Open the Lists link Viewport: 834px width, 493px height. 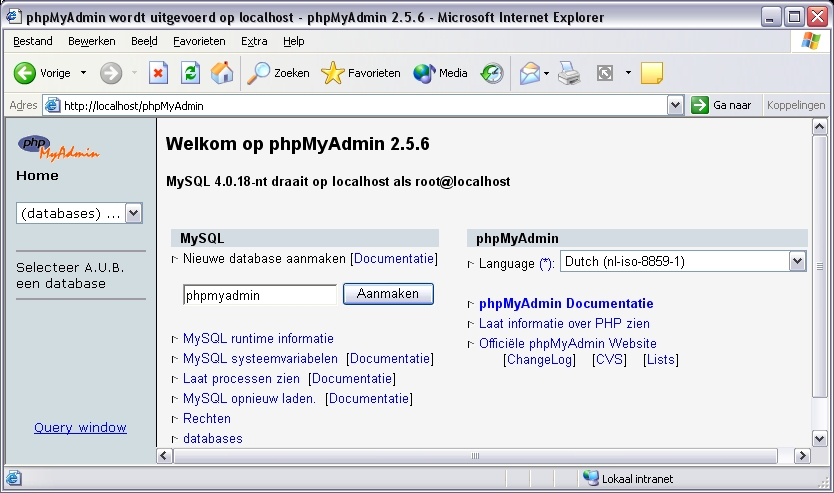coord(661,360)
